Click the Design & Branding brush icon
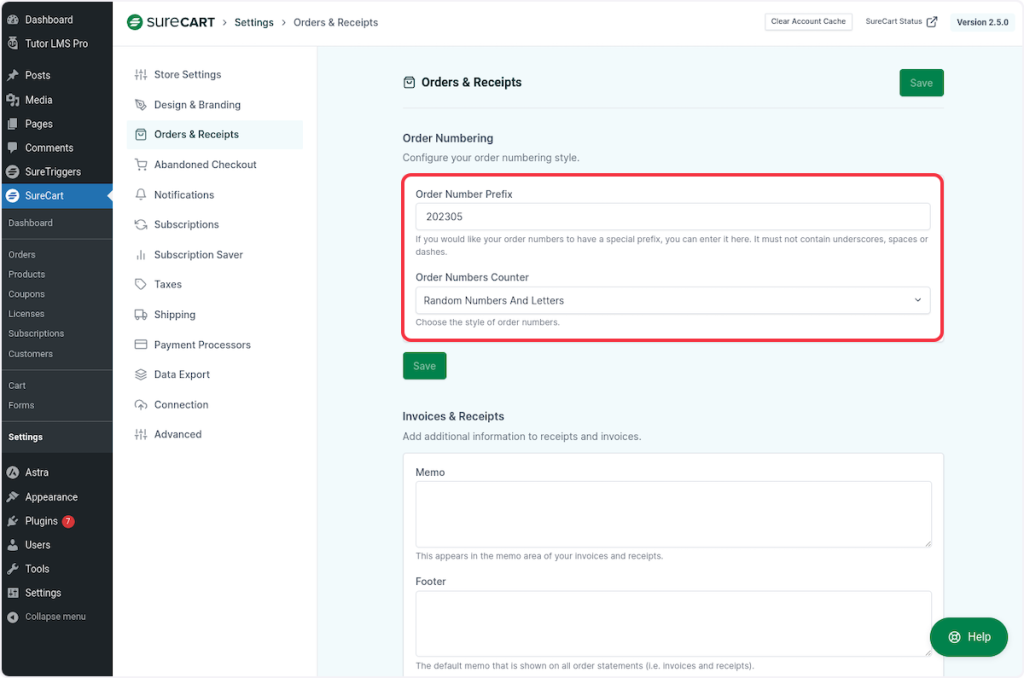Screen dimensions: 1024x678 (x=141, y=105)
